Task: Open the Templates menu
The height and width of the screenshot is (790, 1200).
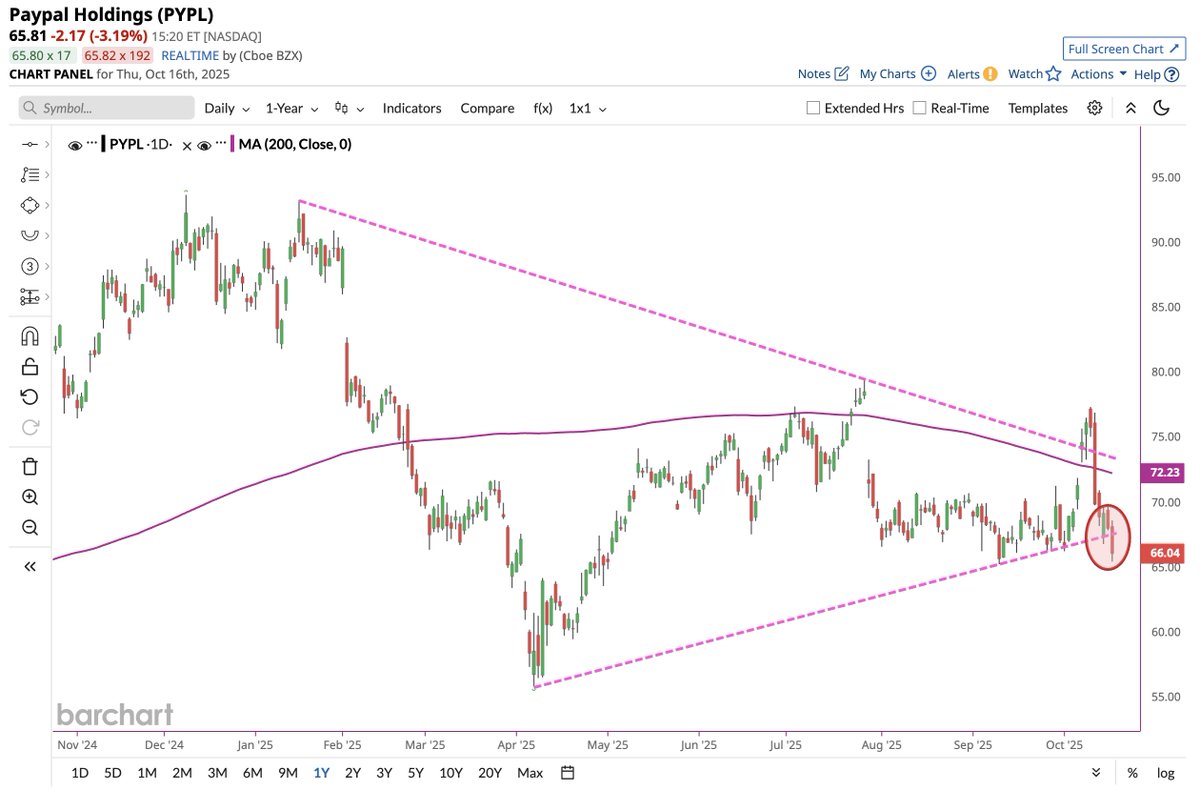Action: click(1038, 108)
